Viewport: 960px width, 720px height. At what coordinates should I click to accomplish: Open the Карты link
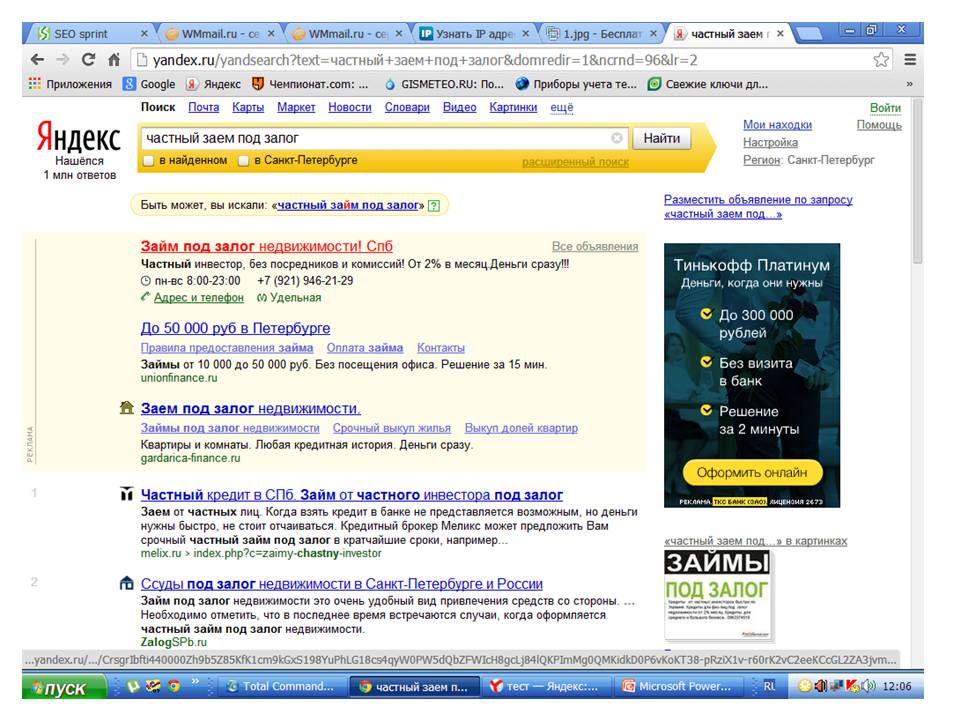[248, 107]
